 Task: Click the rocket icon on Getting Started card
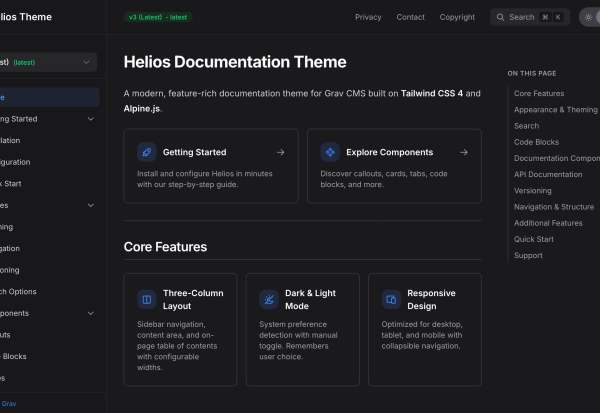[147, 152]
